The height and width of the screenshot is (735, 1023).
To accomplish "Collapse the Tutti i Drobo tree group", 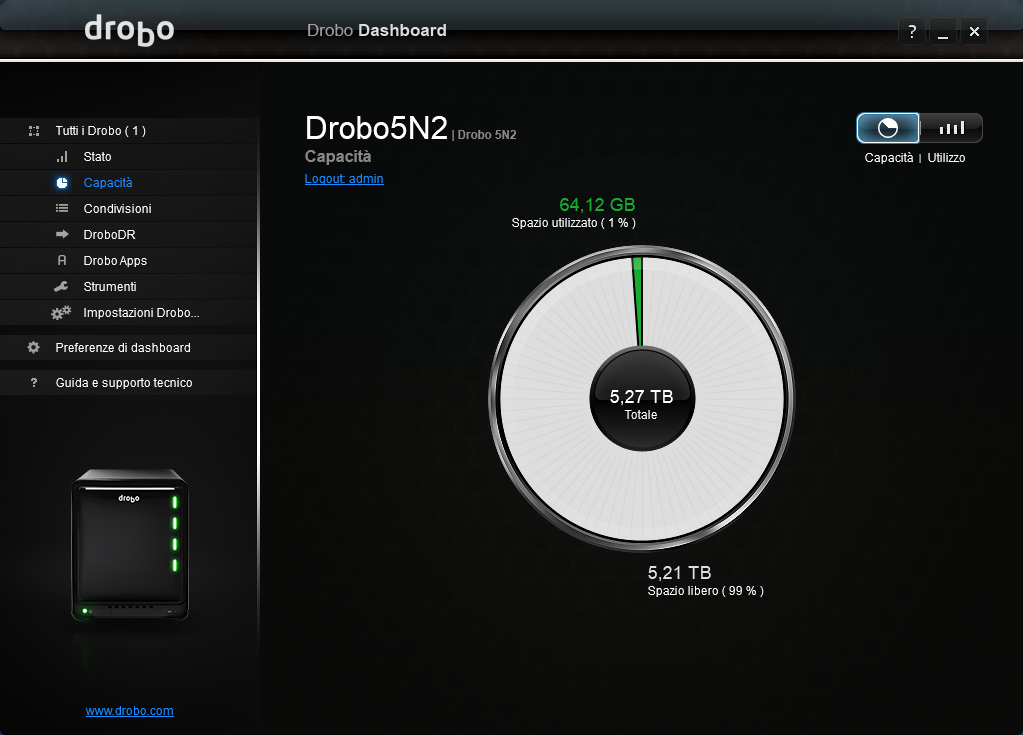I will pyautogui.click(x=34, y=131).
